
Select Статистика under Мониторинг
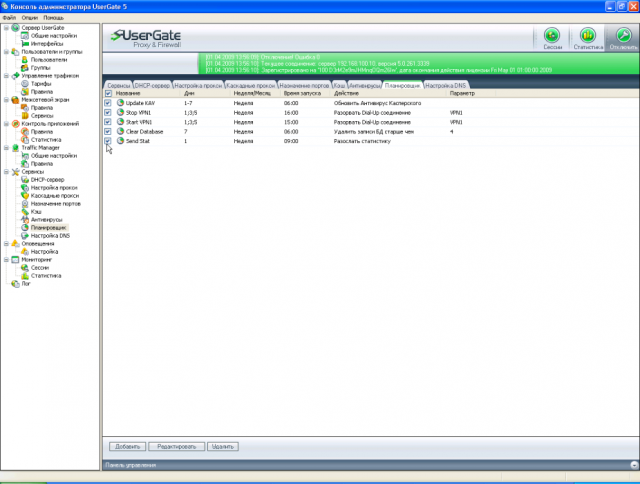pos(46,276)
